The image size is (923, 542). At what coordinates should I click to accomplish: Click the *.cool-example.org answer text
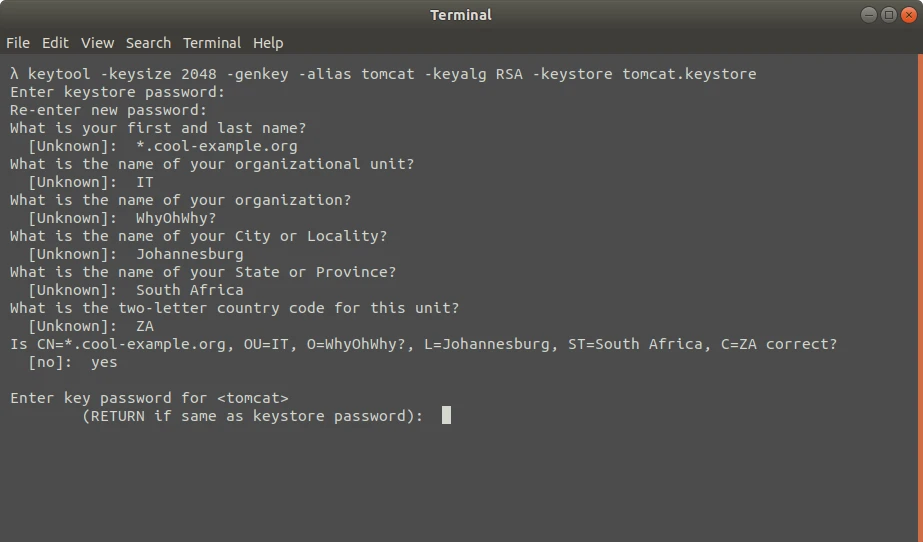point(217,146)
